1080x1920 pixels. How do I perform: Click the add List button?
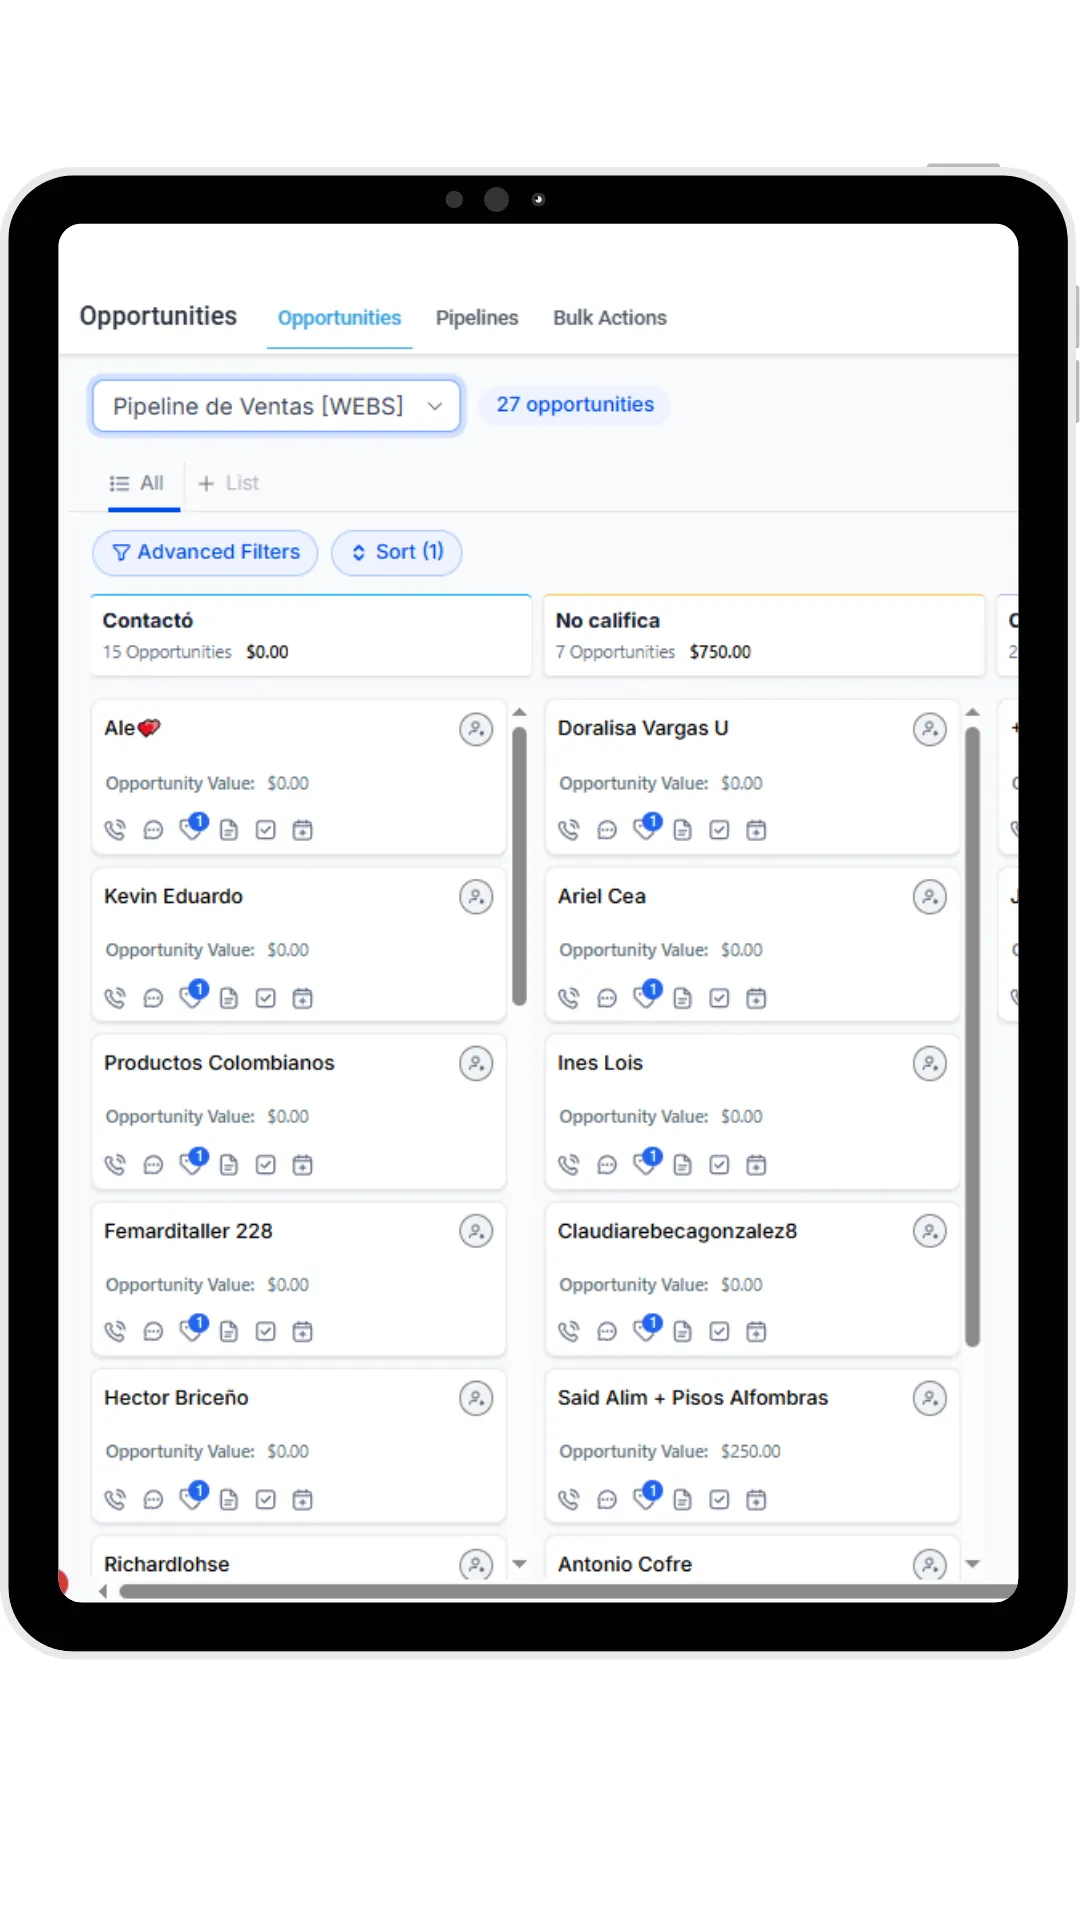(x=229, y=483)
